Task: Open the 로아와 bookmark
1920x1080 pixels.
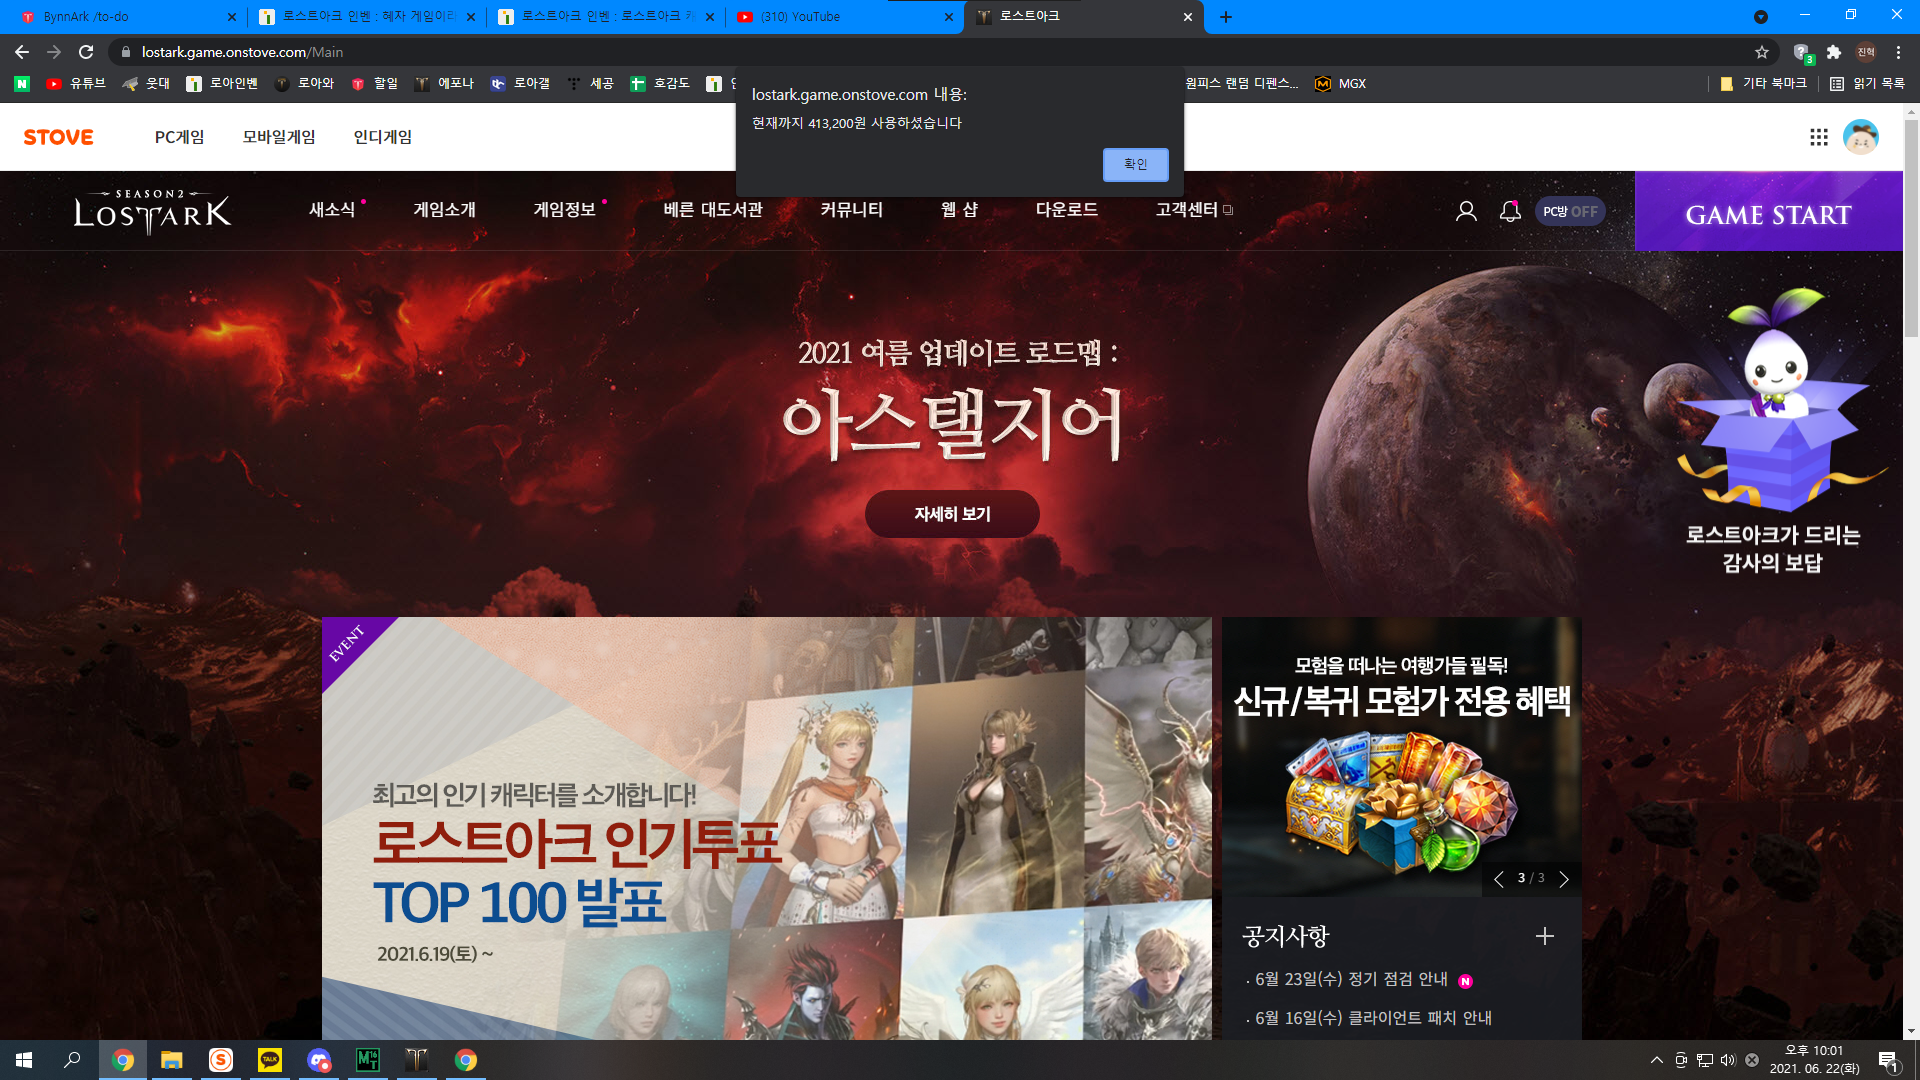Action: 305,84
